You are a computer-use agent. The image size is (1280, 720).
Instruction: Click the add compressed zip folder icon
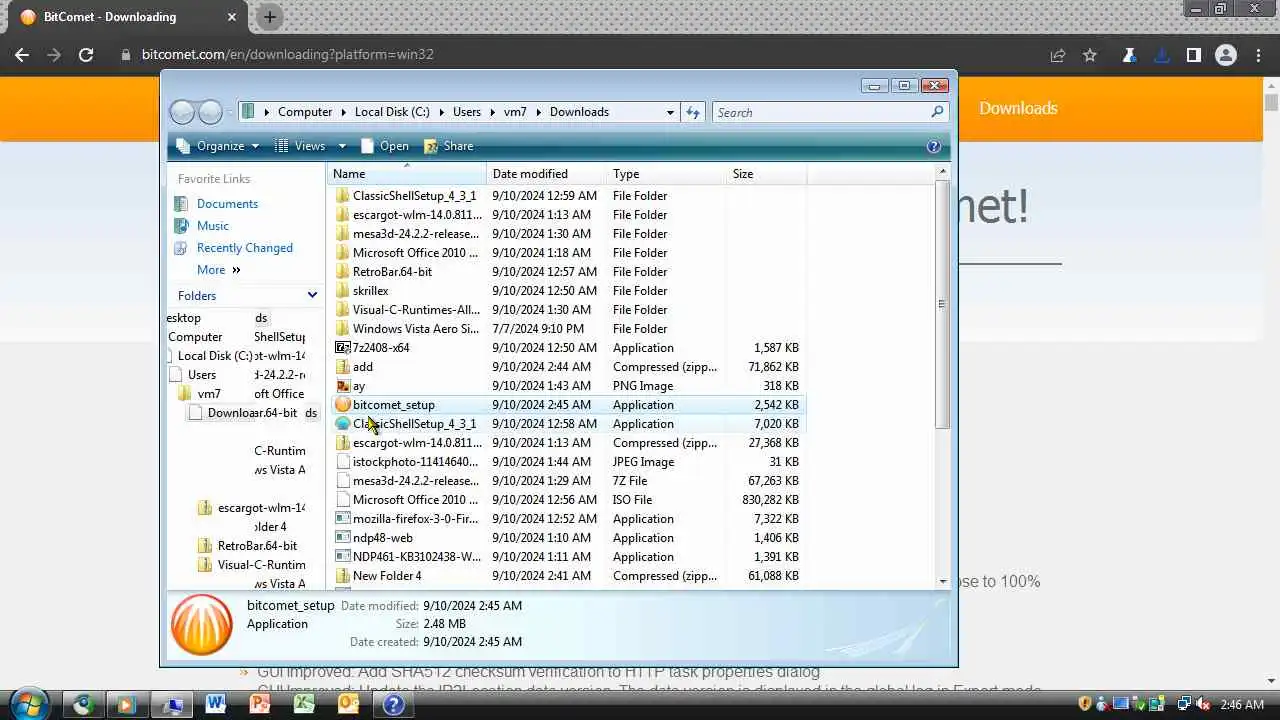tap(342, 367)
